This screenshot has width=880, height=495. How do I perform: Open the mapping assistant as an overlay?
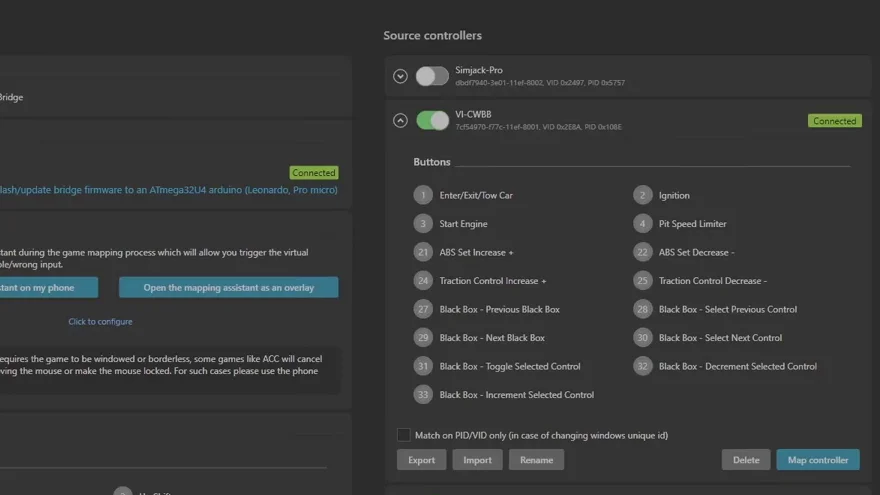tap(228, 287)
